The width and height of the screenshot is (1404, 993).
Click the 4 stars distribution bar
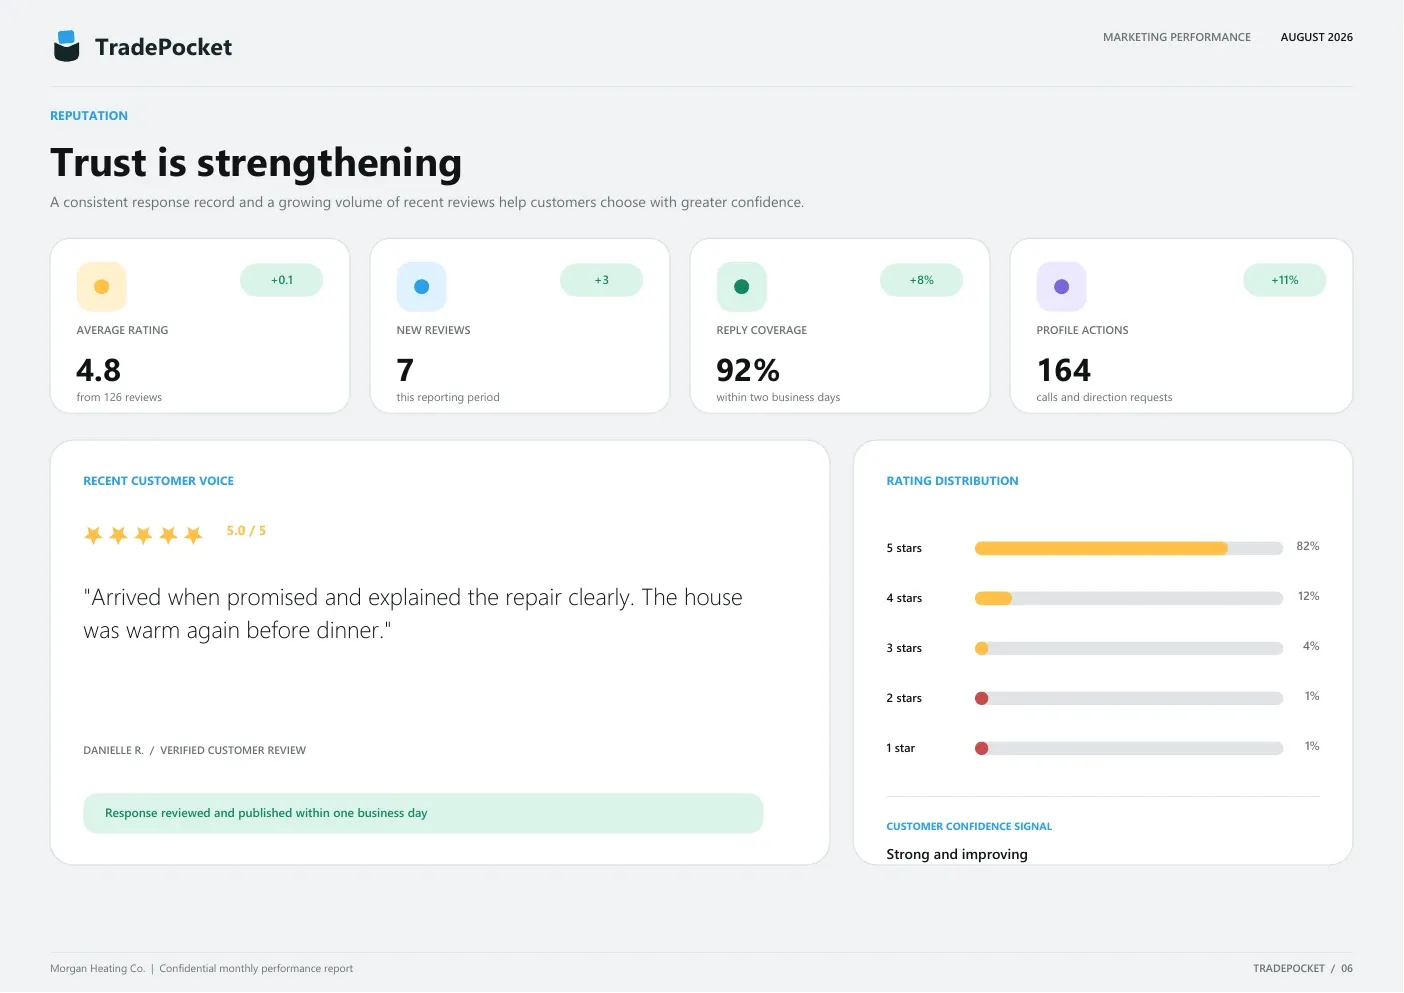tap(1128, 598)
